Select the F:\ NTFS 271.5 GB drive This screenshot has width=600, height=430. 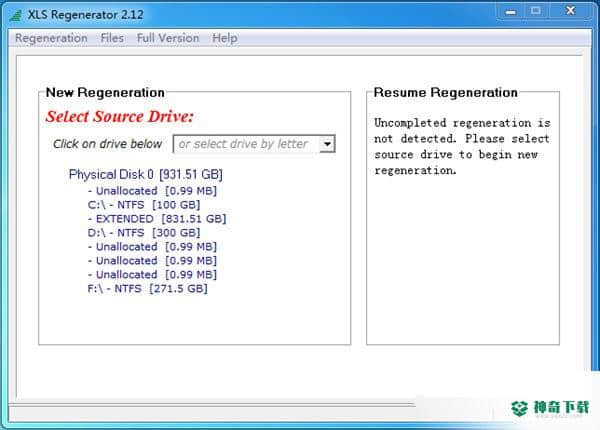[x=148, y=288]
